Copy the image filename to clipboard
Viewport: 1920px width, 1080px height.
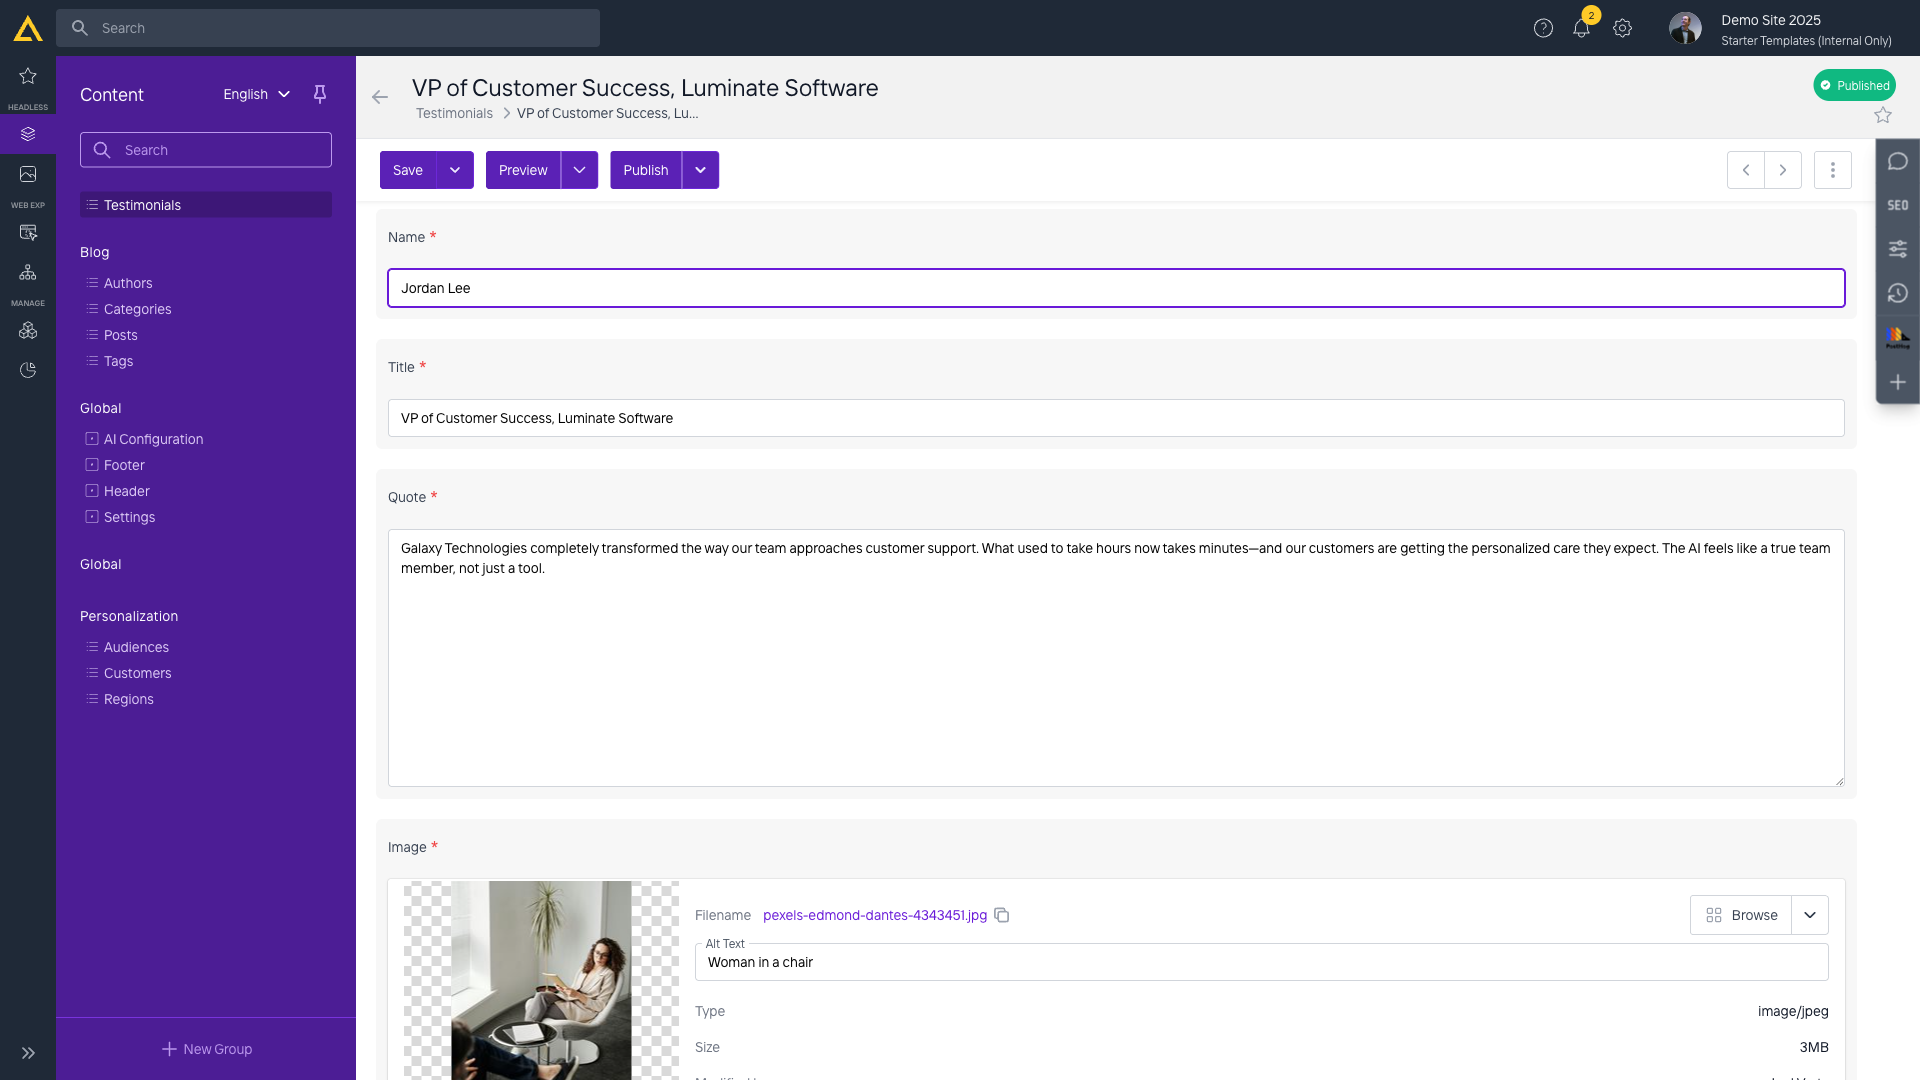click(1001, 915)
